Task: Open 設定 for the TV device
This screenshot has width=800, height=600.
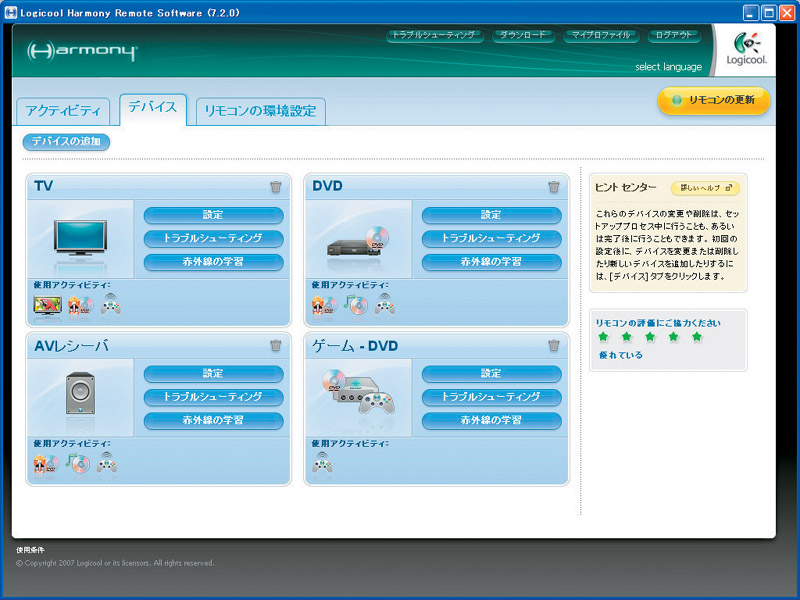Action: click(213, 215)
